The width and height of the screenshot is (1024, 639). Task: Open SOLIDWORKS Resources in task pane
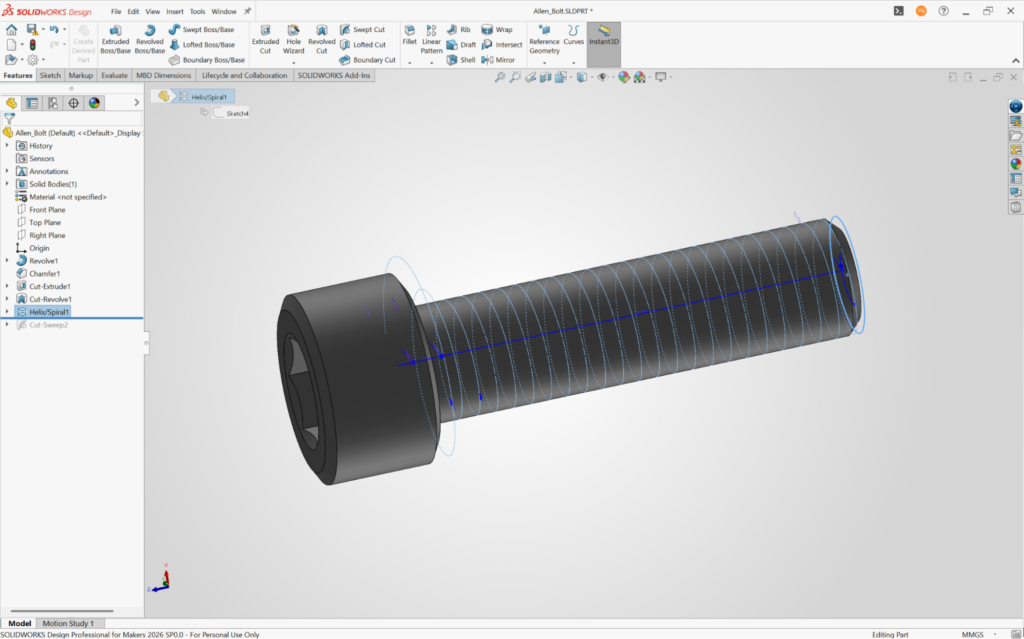click(1016, 106)
